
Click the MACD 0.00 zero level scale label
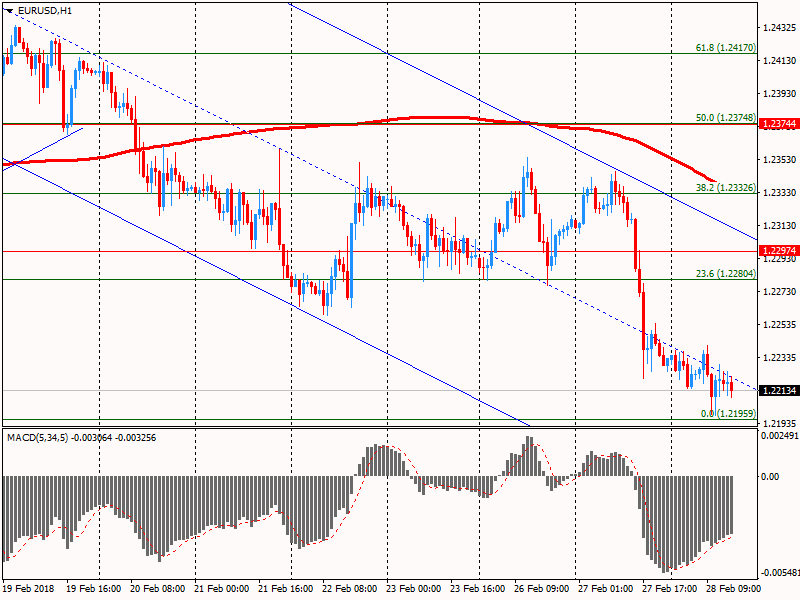[770, 477]
